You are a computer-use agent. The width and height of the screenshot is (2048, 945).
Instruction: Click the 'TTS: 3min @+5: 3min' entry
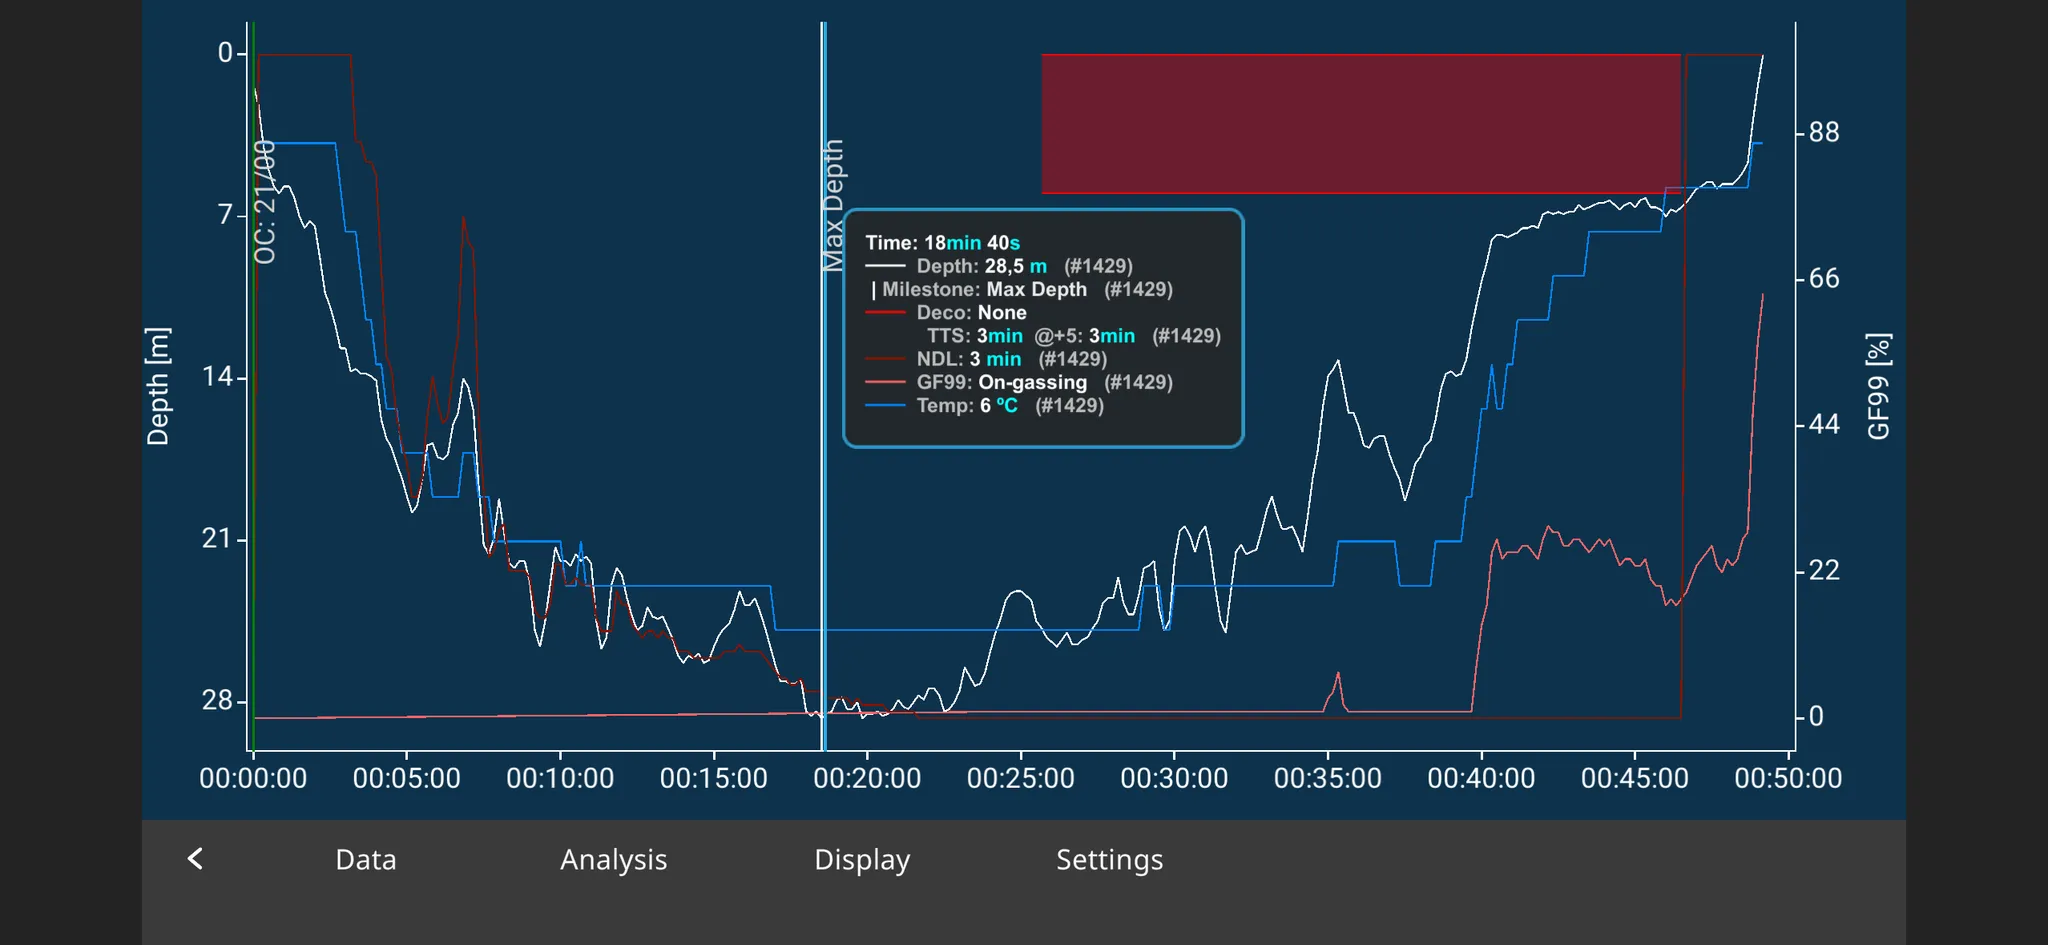tap(1073, 336)
